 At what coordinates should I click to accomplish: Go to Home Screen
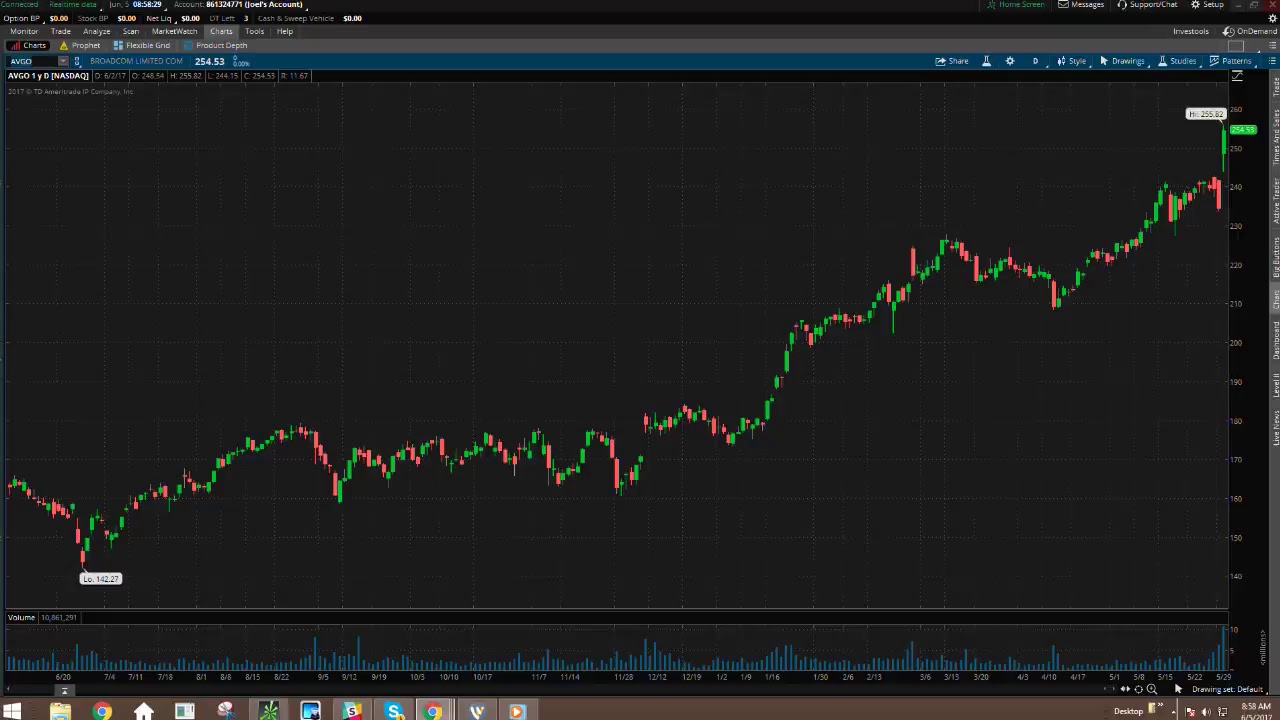[1015, 4]
